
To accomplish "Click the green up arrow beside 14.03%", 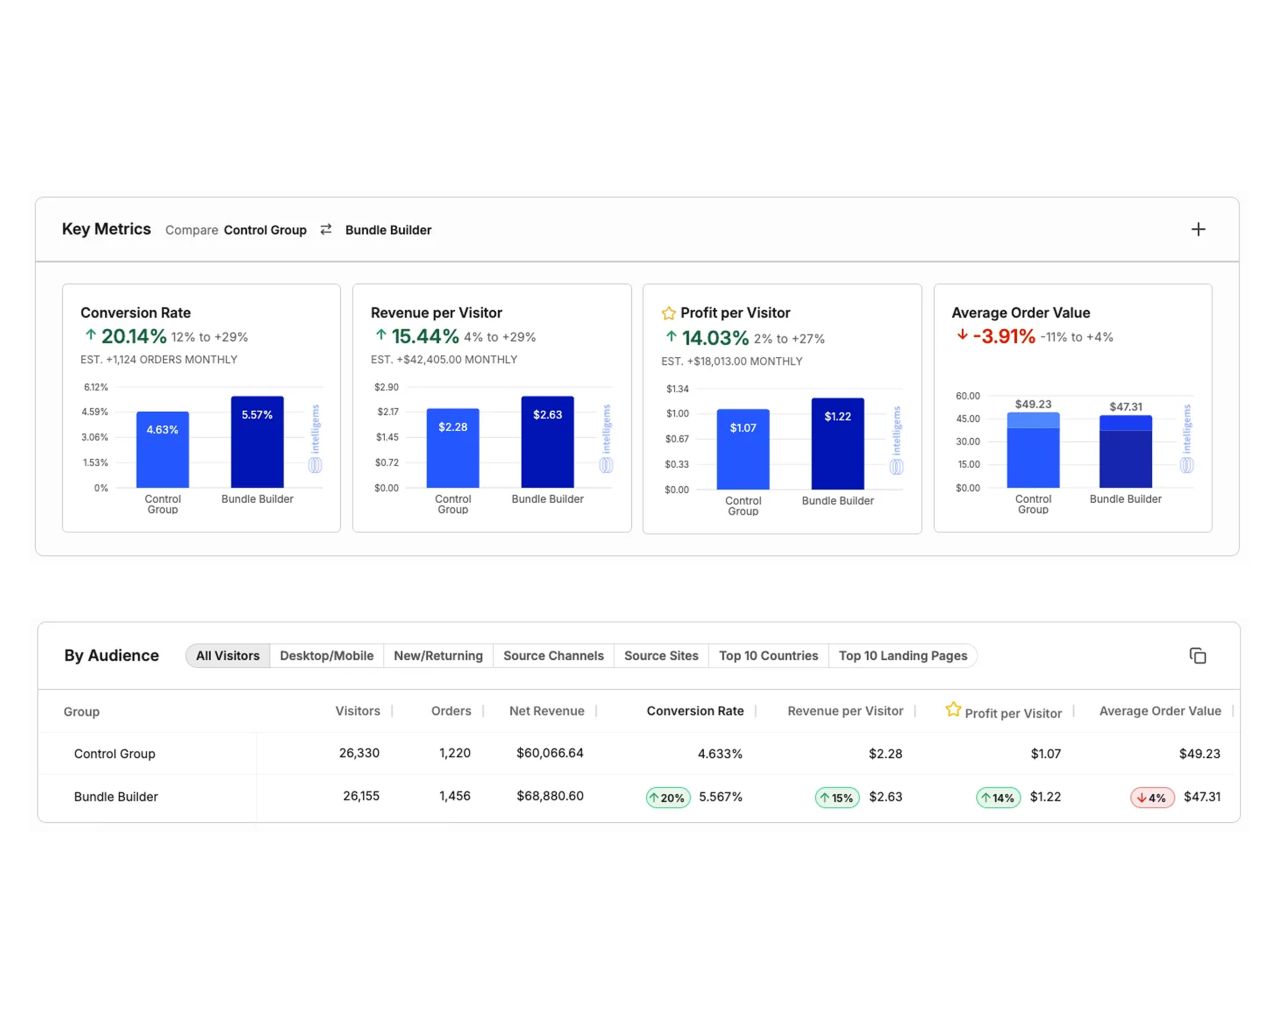I will point(671,337).
